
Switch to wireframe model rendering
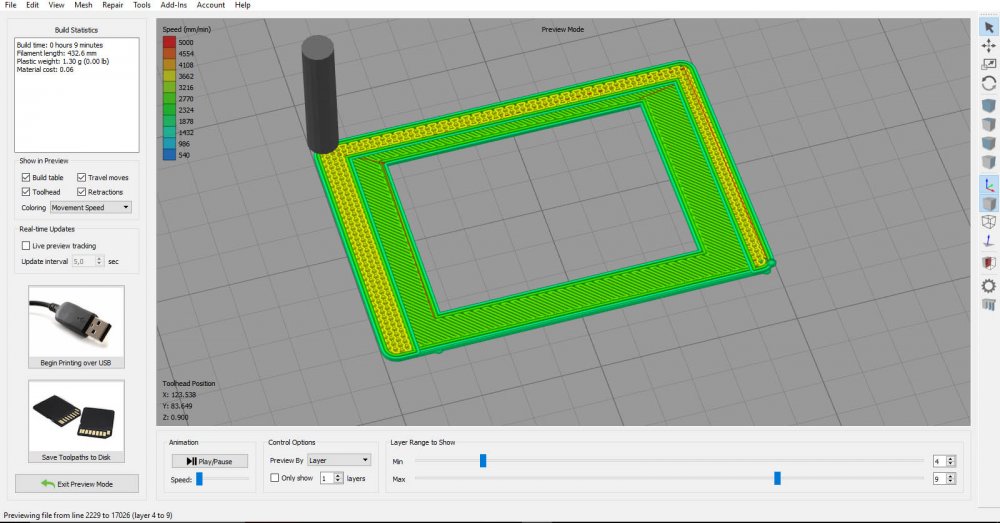point(988,222)
